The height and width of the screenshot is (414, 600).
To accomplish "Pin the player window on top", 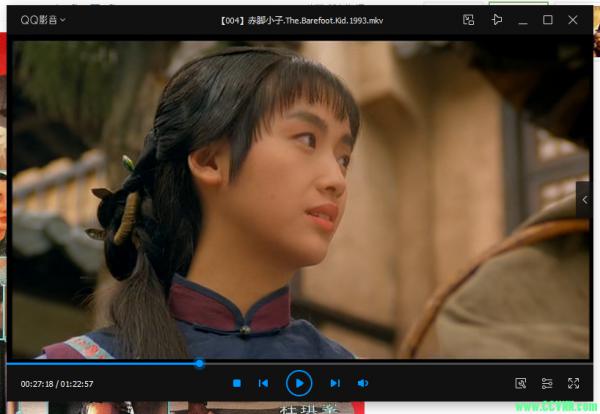I will (x=497, y=20).
